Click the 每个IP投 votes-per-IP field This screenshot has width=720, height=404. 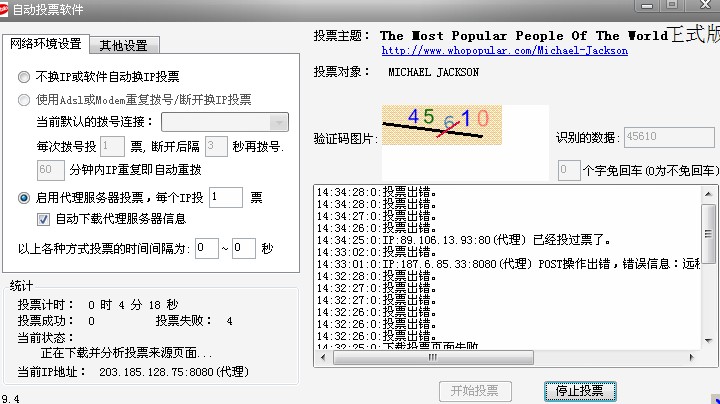point(226,197)
